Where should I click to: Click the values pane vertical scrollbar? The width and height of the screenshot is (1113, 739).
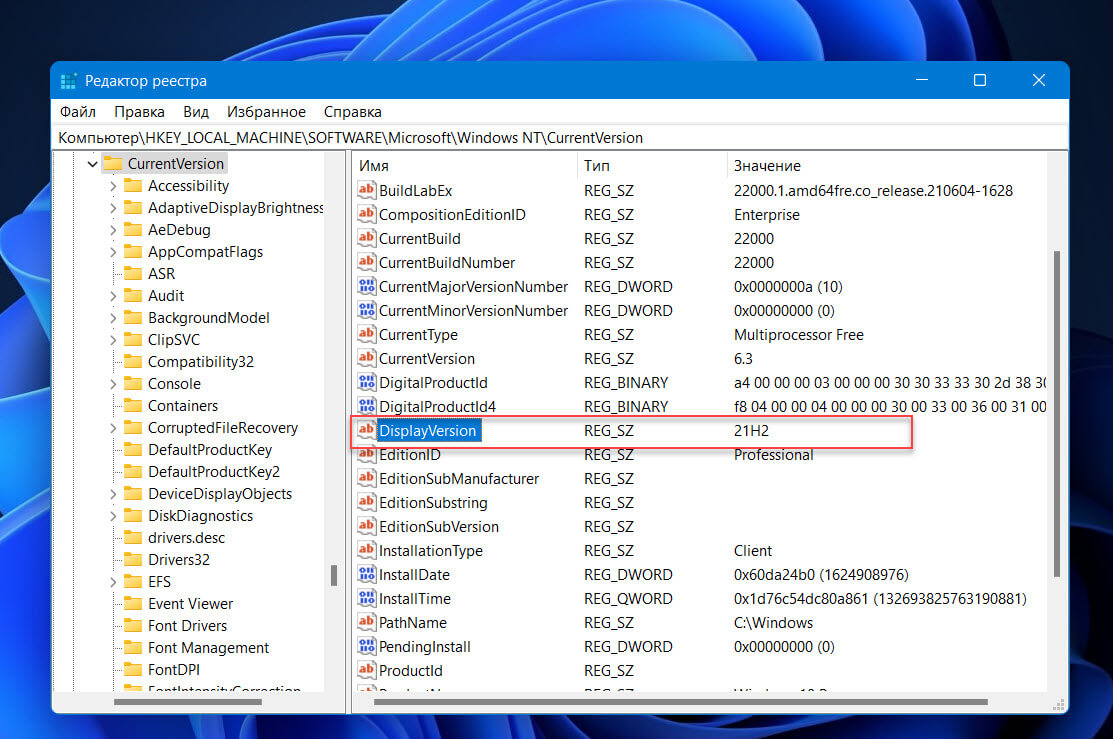click(x=1057, y=414)
